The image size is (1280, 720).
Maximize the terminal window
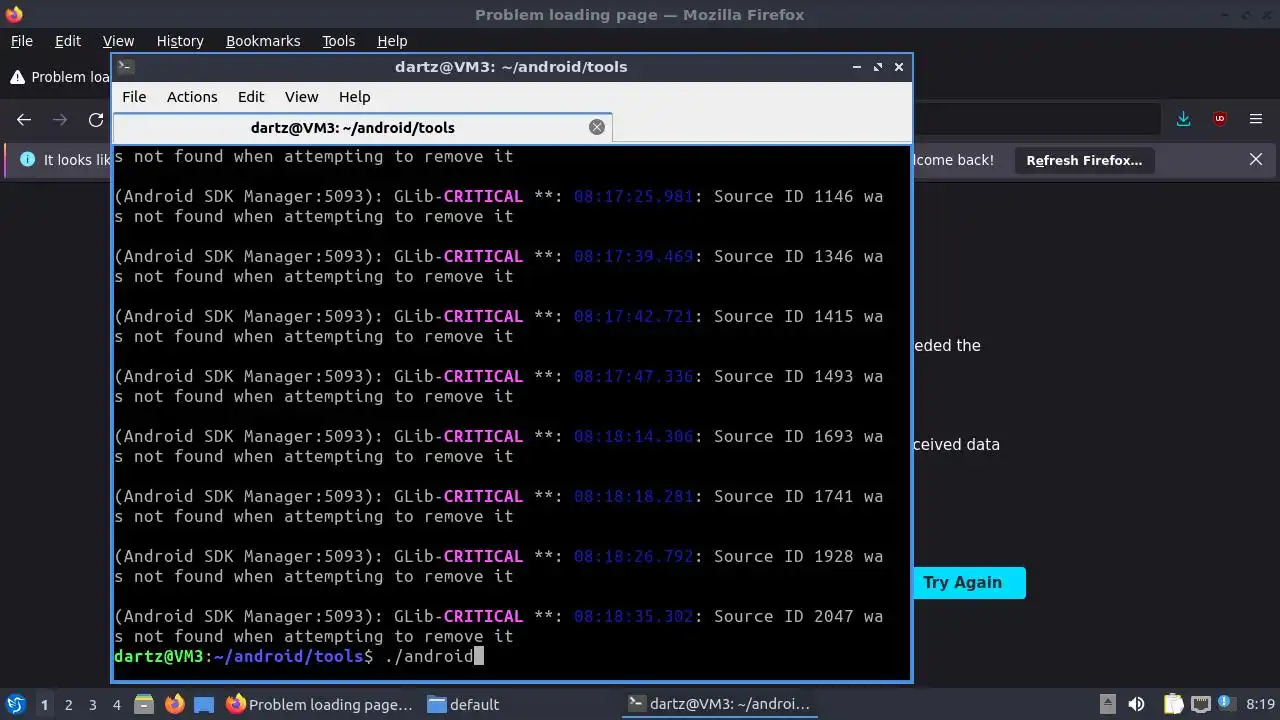click(878, 67)
